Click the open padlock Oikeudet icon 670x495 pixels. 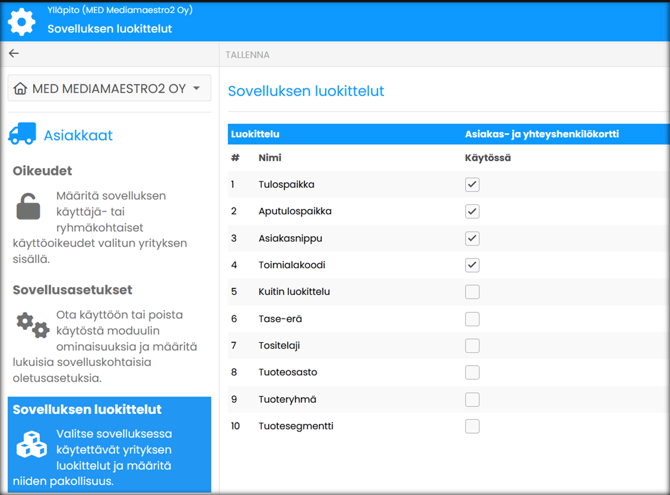click(28, 207)
